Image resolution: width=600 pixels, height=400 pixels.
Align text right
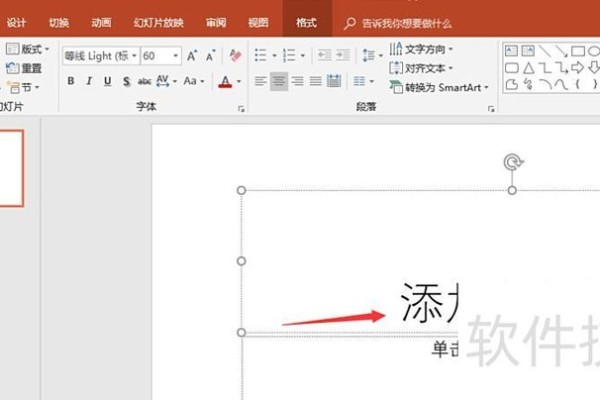click(297, 81)
